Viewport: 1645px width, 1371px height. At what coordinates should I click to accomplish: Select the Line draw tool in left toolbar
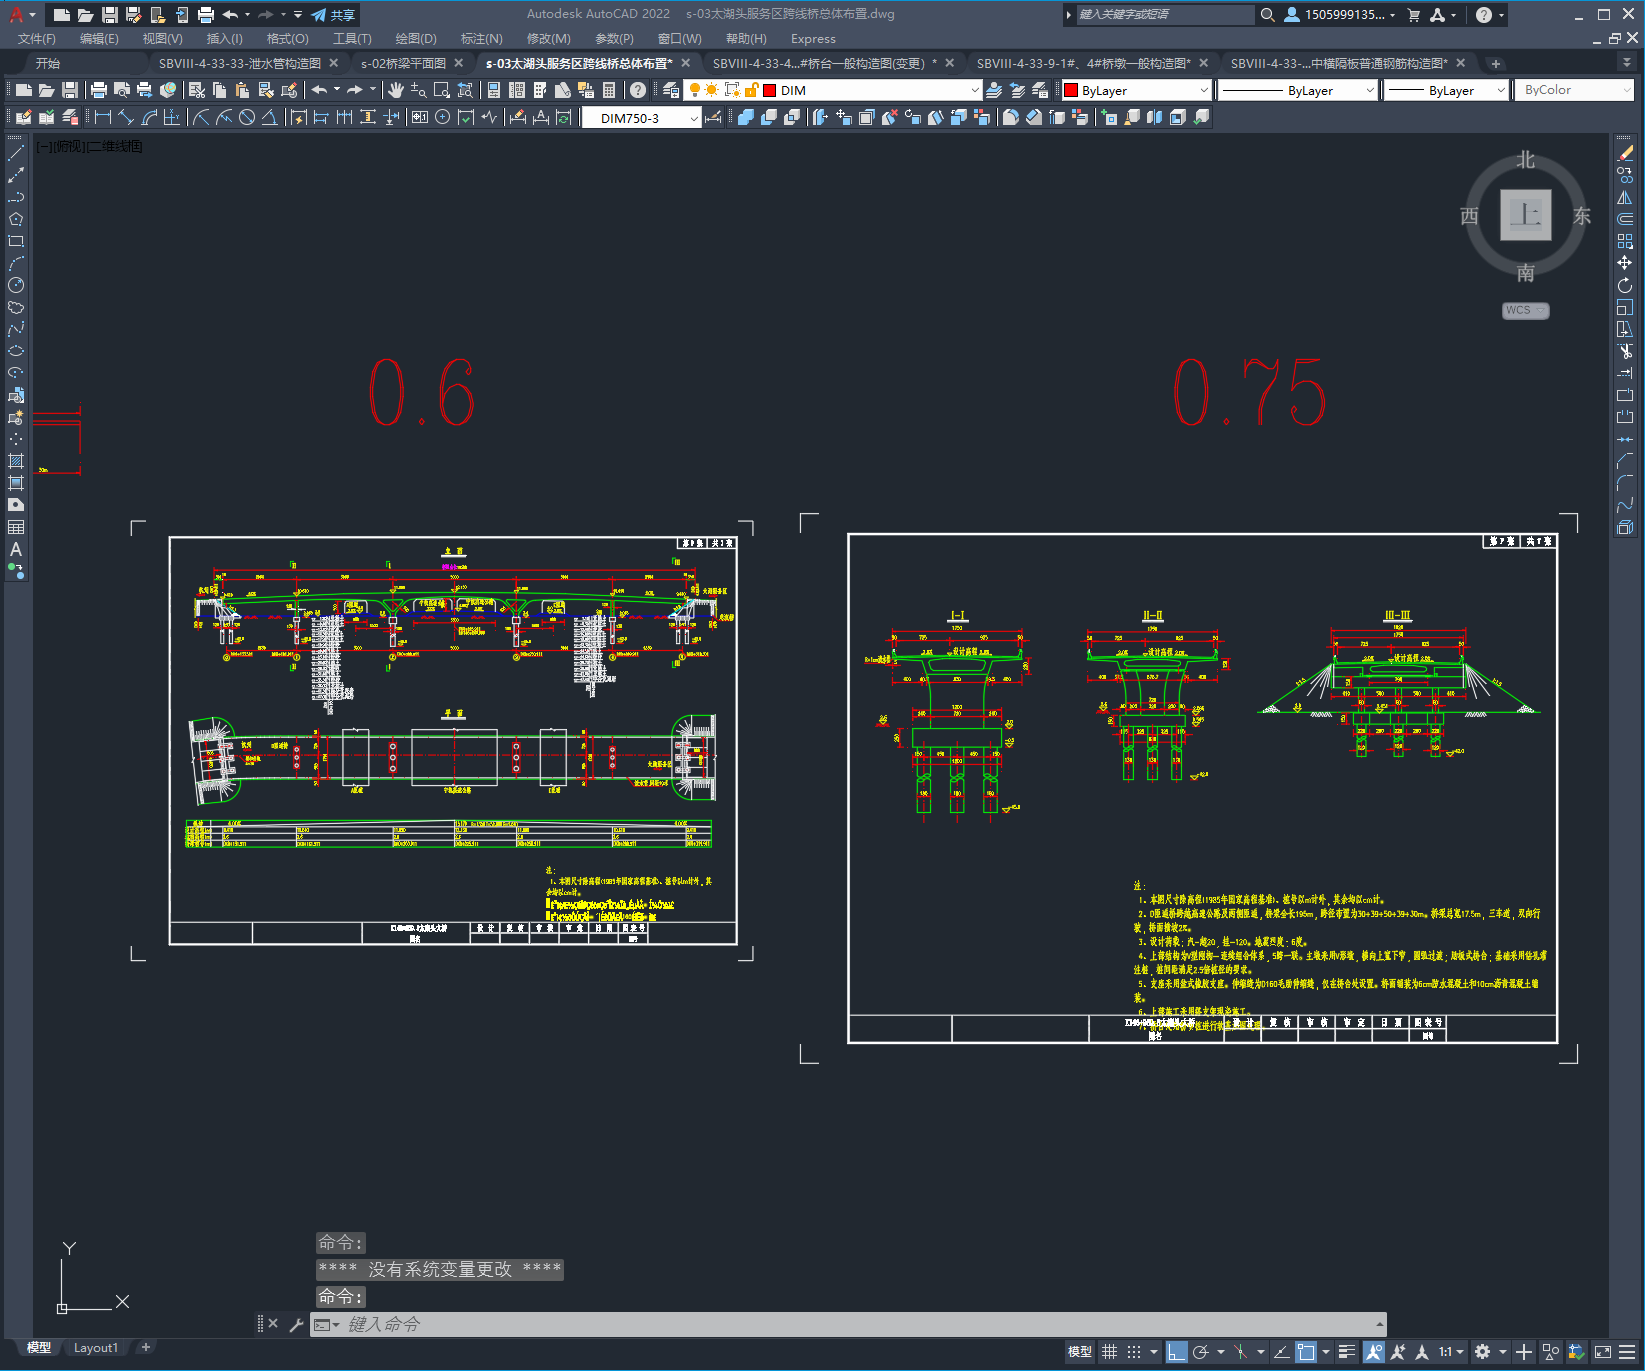[16, 153]
